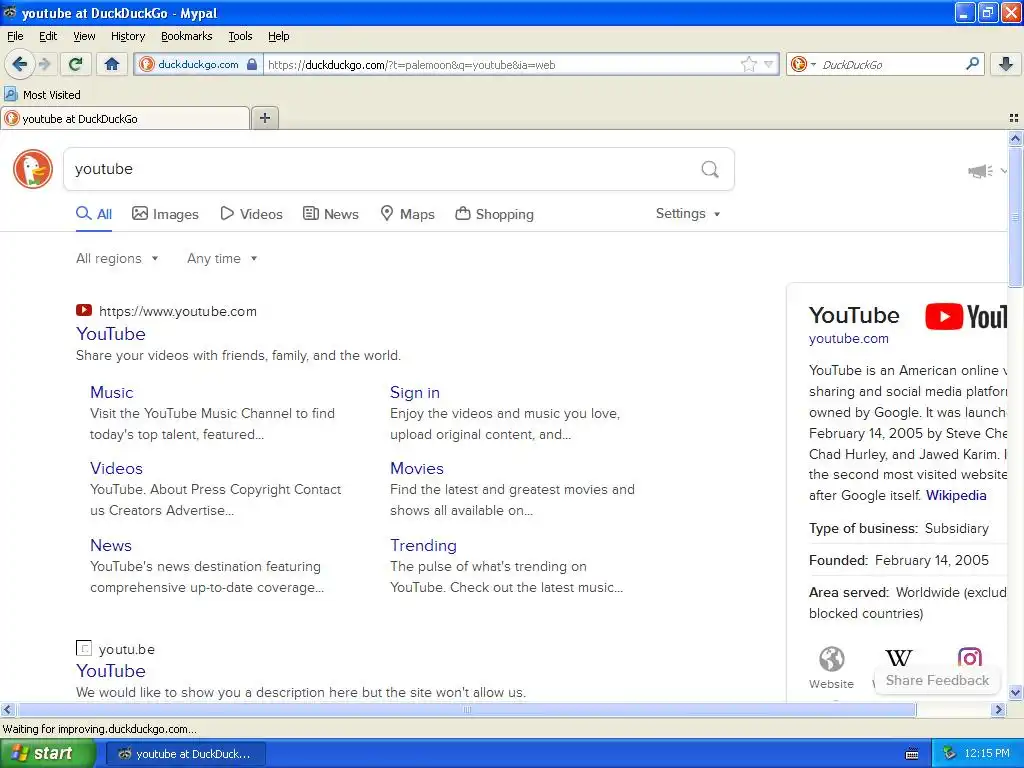Screen dimensions: 1024x768
Task: Click the Wikipedia W icon
Action: click(x=899, y=658)
